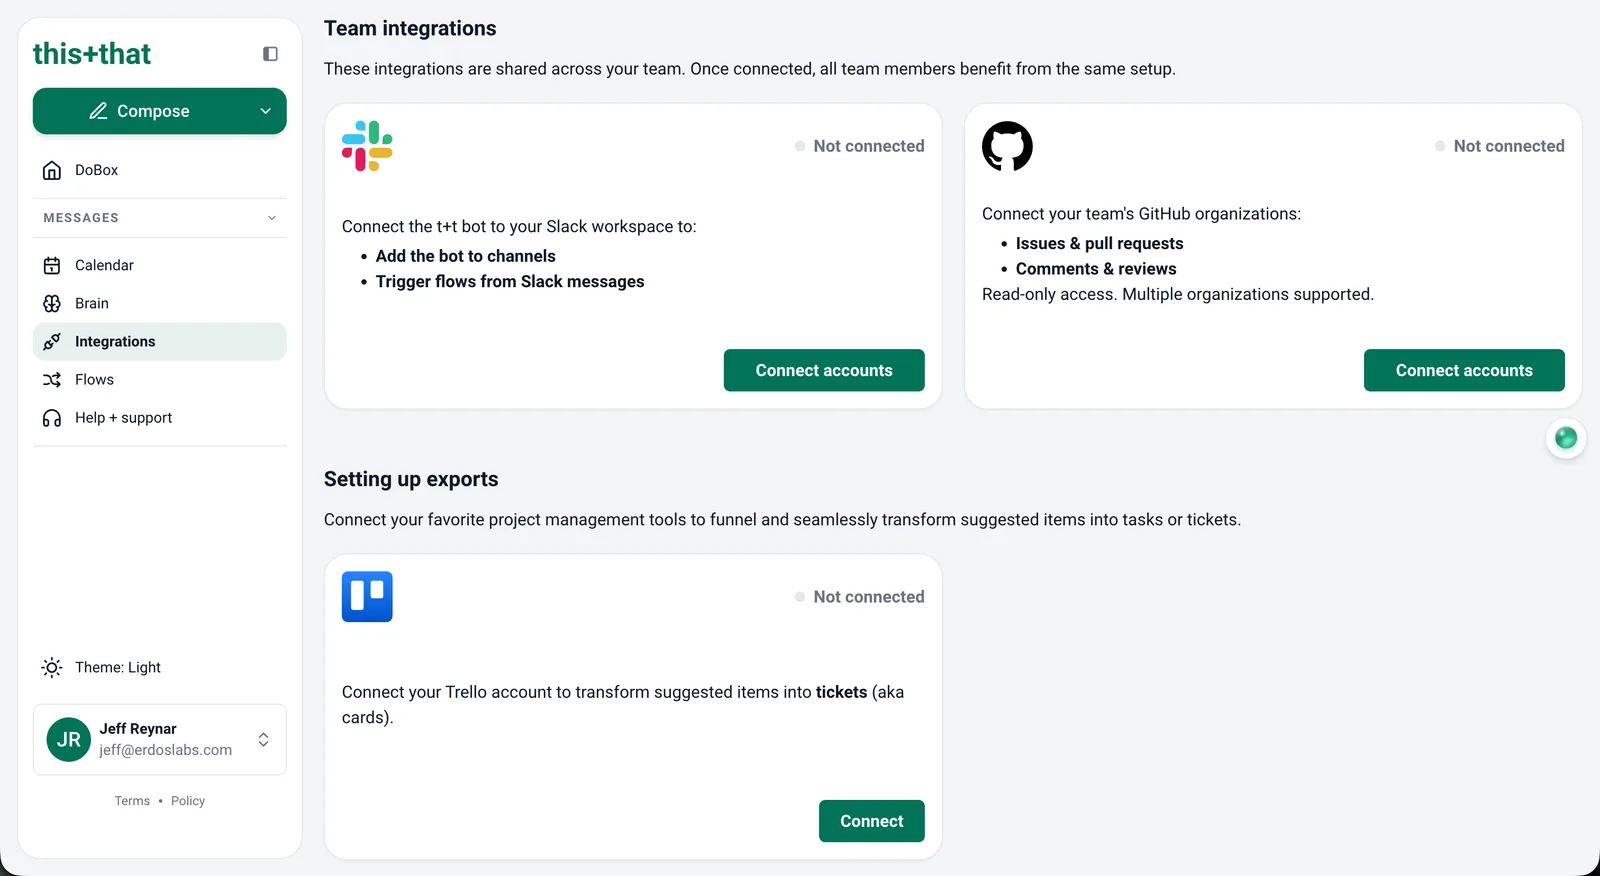Screen dimensions: 1600x876
Task: Click the Compose button
Action: tap(160, 111)
